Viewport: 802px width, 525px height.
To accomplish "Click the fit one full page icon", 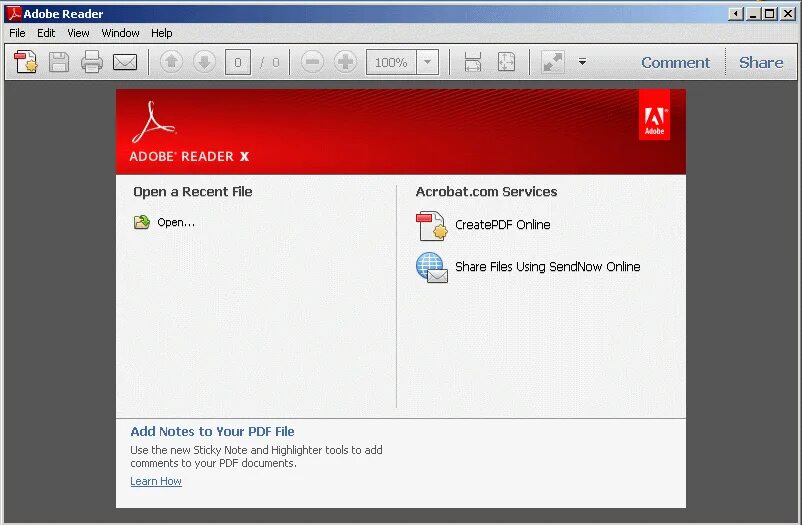I will 506,62.
